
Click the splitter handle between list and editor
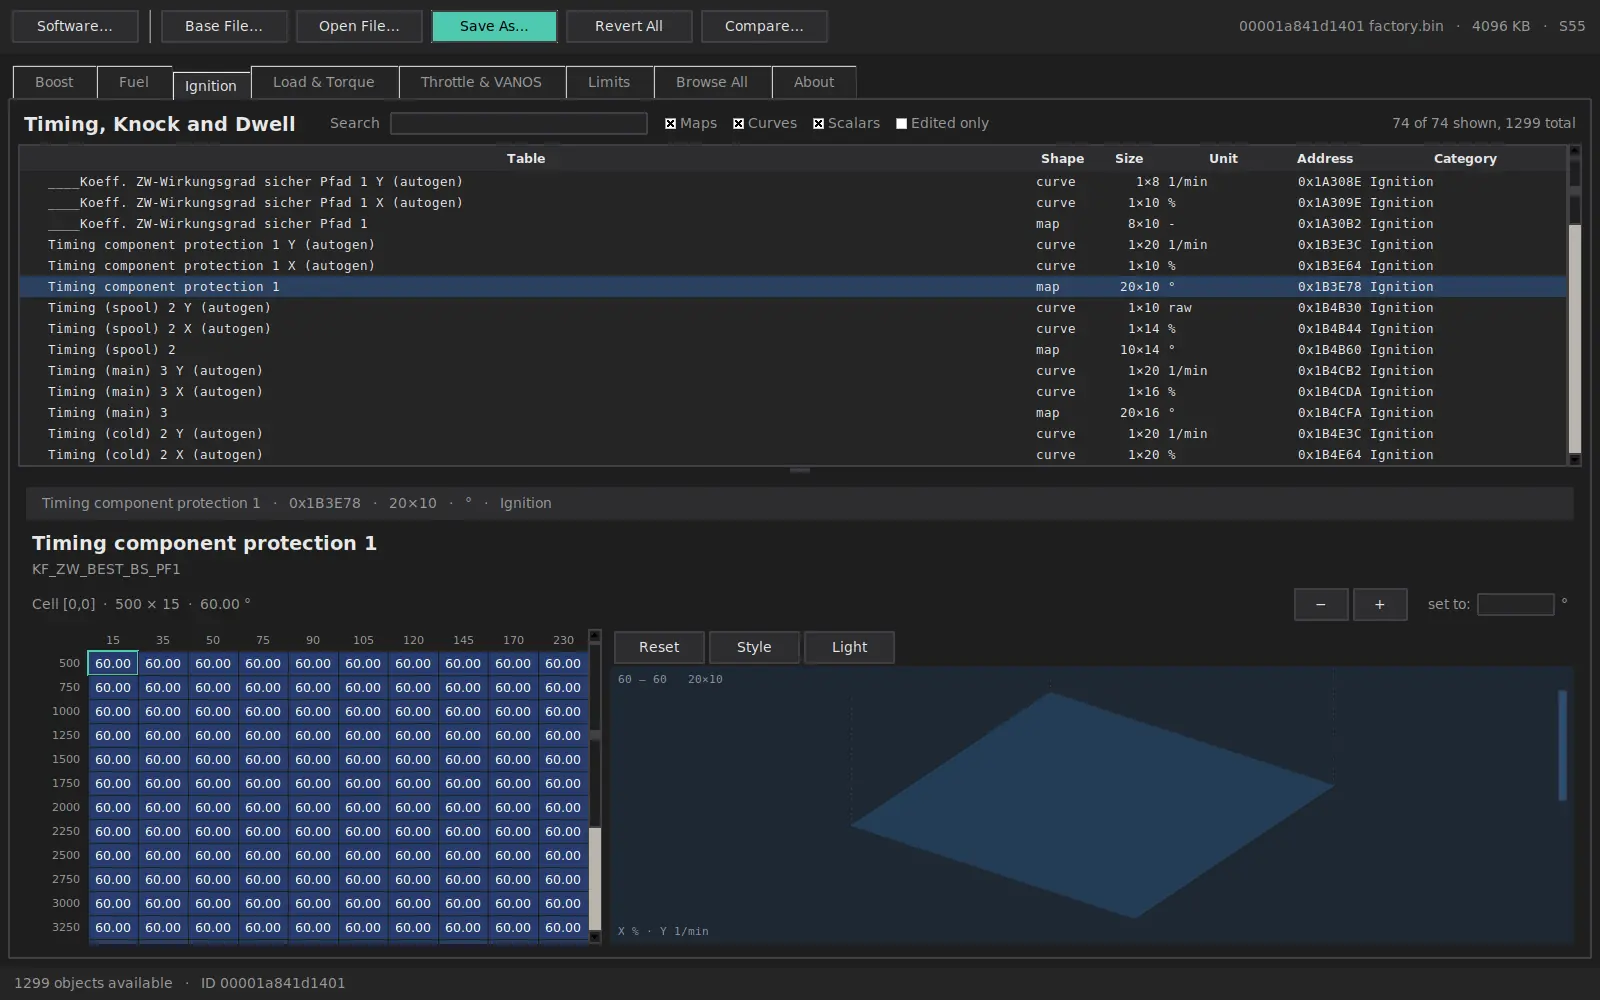800,470
